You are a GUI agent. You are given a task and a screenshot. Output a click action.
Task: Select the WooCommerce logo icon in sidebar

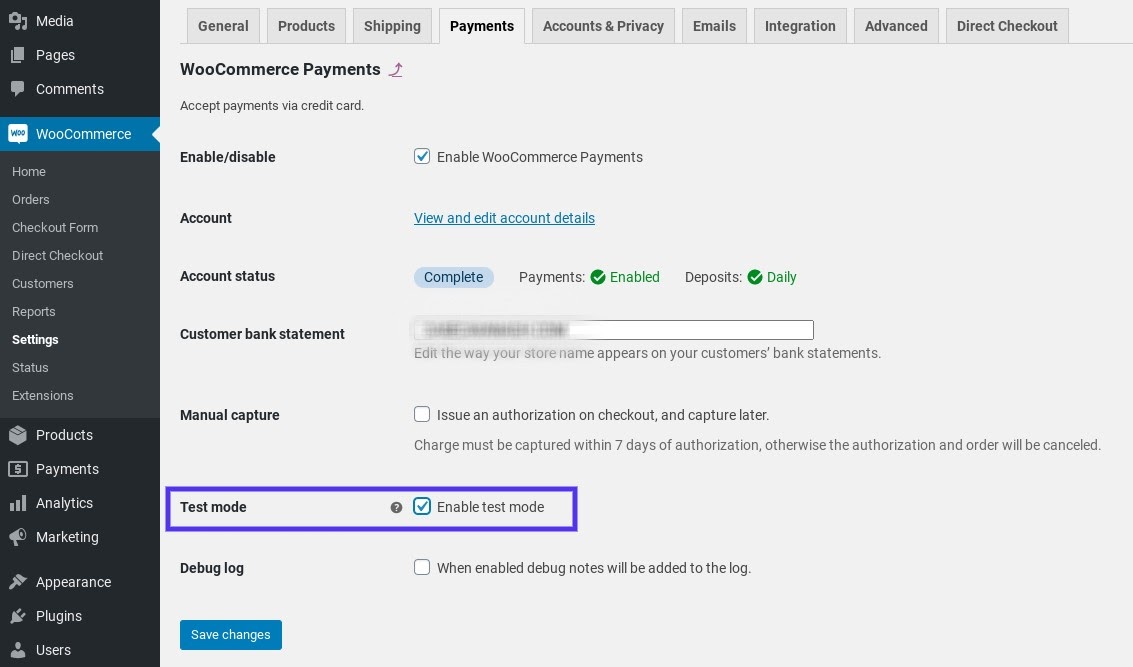pyautogui.click(x=18, y=133)
